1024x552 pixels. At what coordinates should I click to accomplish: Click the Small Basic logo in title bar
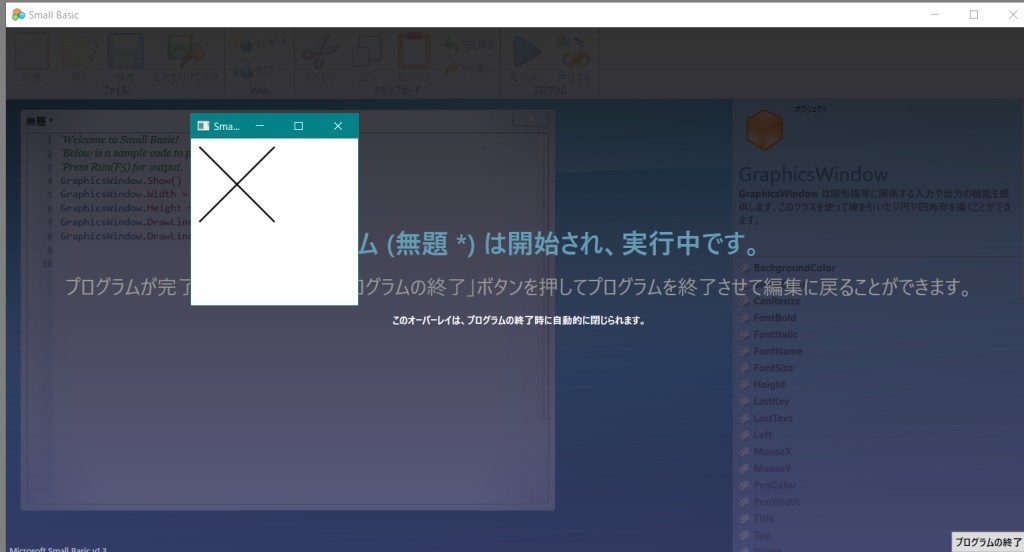[18, 14]
